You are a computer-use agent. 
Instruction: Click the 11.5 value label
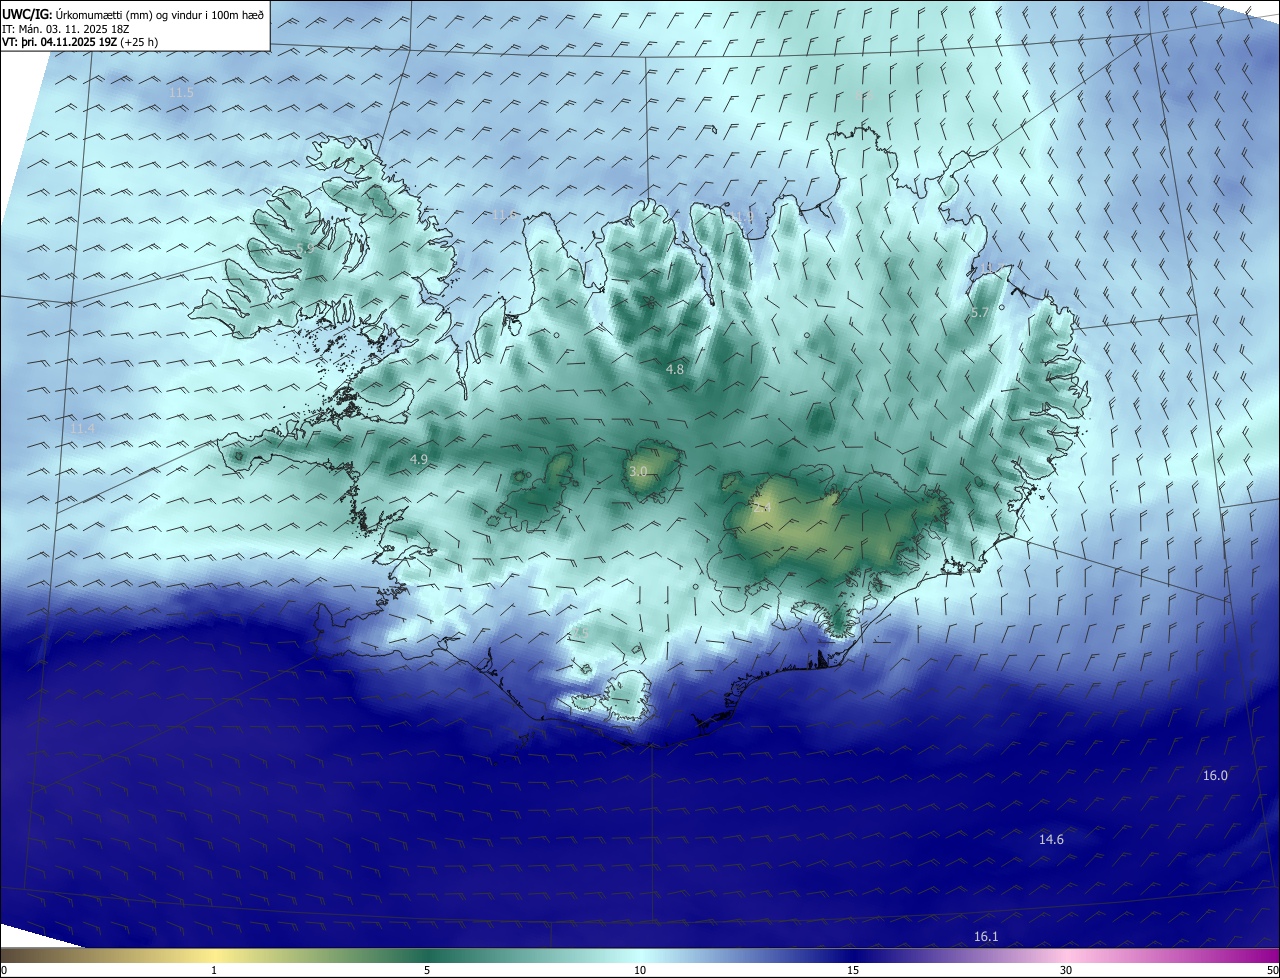click(181, 92)
